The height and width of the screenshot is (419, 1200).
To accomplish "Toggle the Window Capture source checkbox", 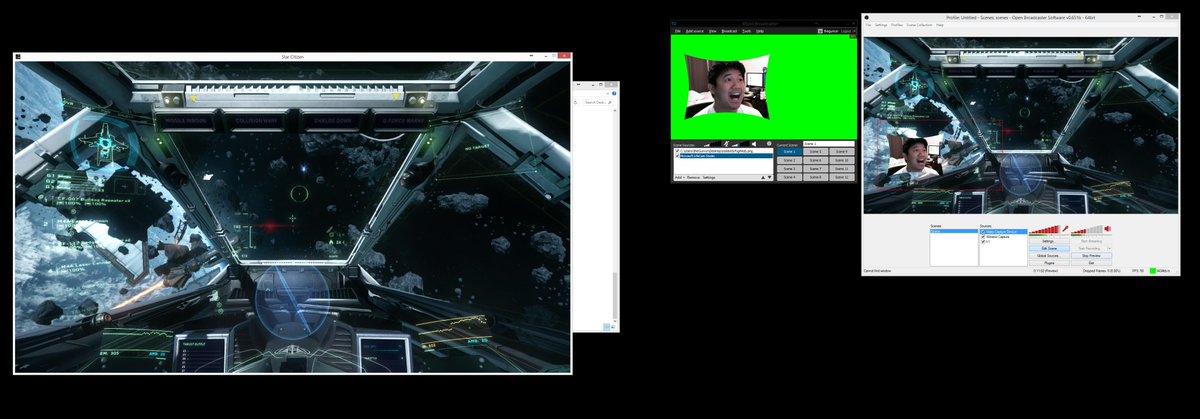I will (x=983, y=237).
